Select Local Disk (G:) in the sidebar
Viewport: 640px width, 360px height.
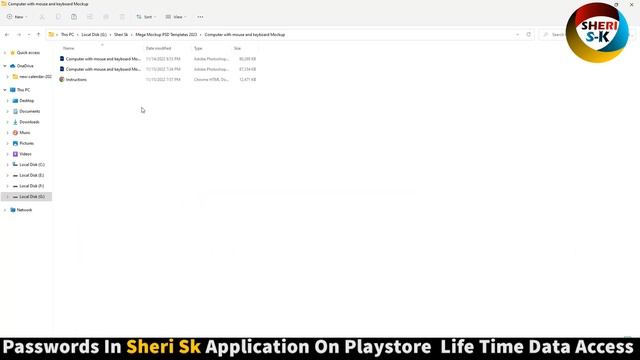coord(28,197)
